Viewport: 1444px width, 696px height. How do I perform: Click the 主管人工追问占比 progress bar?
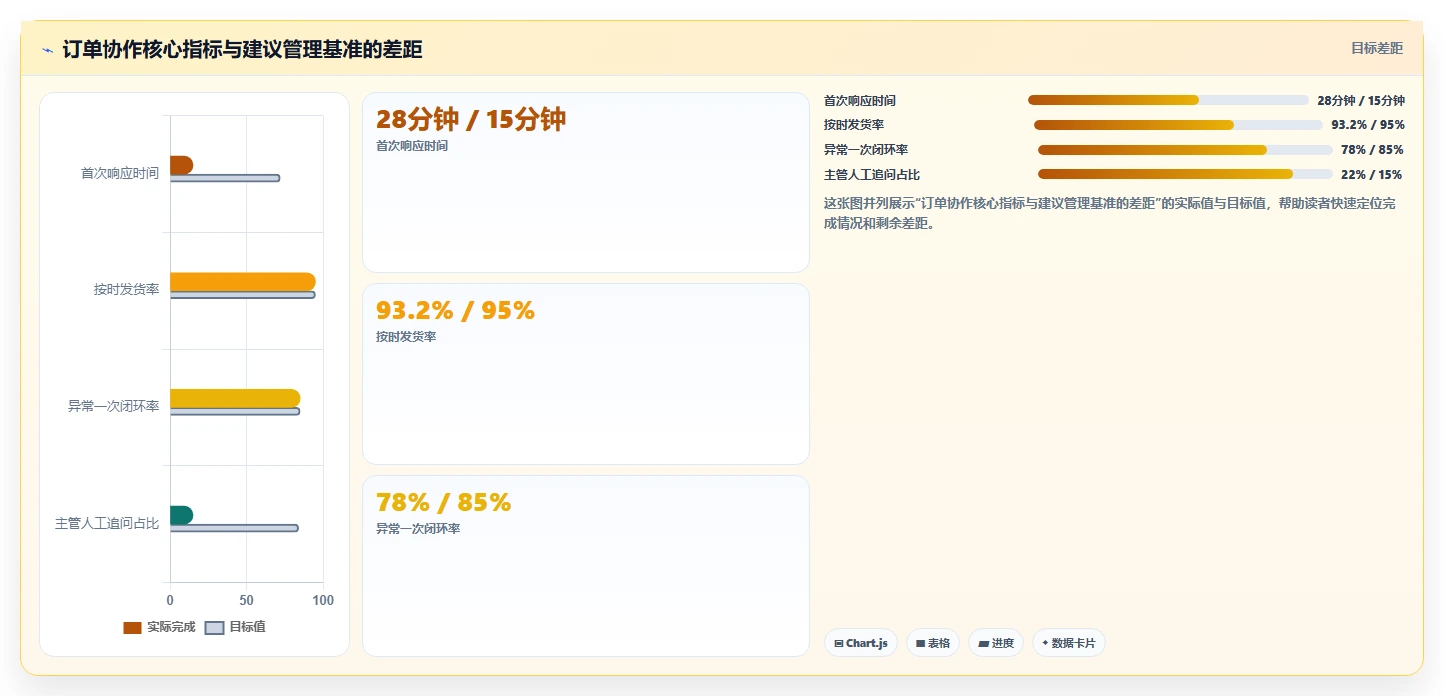[x=1185, y=174]
